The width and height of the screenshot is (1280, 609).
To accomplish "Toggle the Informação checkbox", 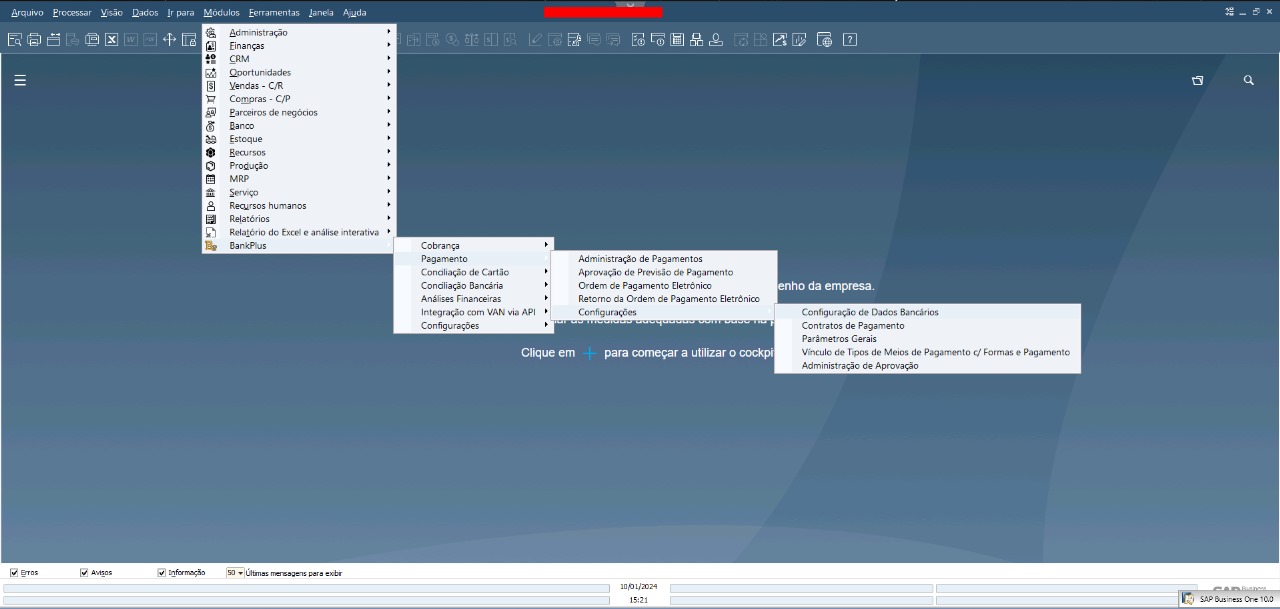I will [x=161, y=572].
